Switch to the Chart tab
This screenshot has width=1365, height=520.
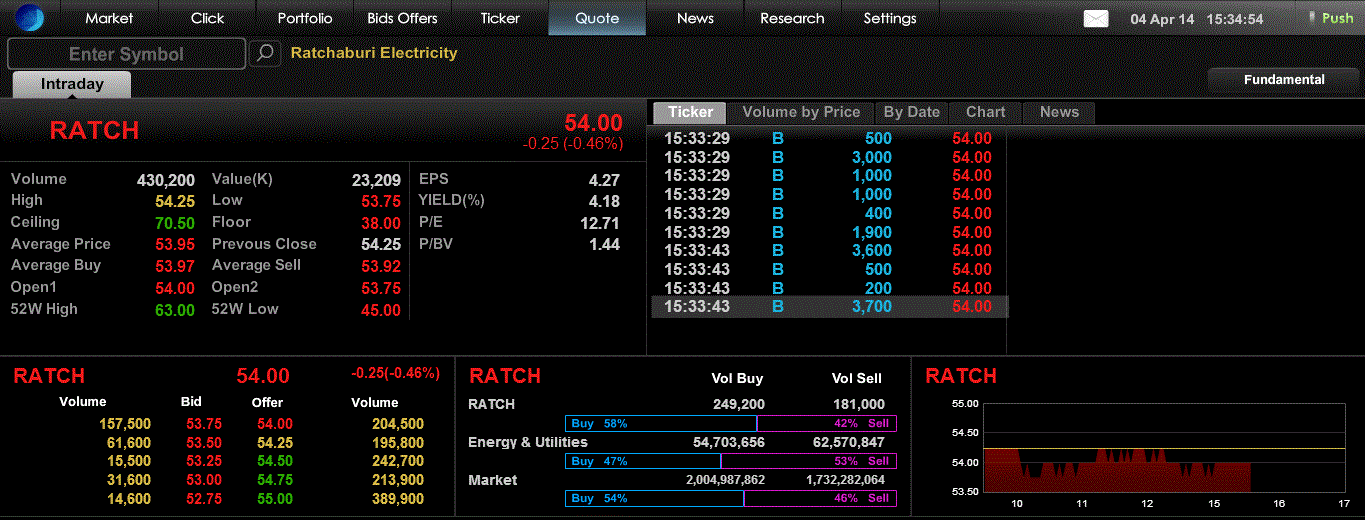click(x=985, y=112)
